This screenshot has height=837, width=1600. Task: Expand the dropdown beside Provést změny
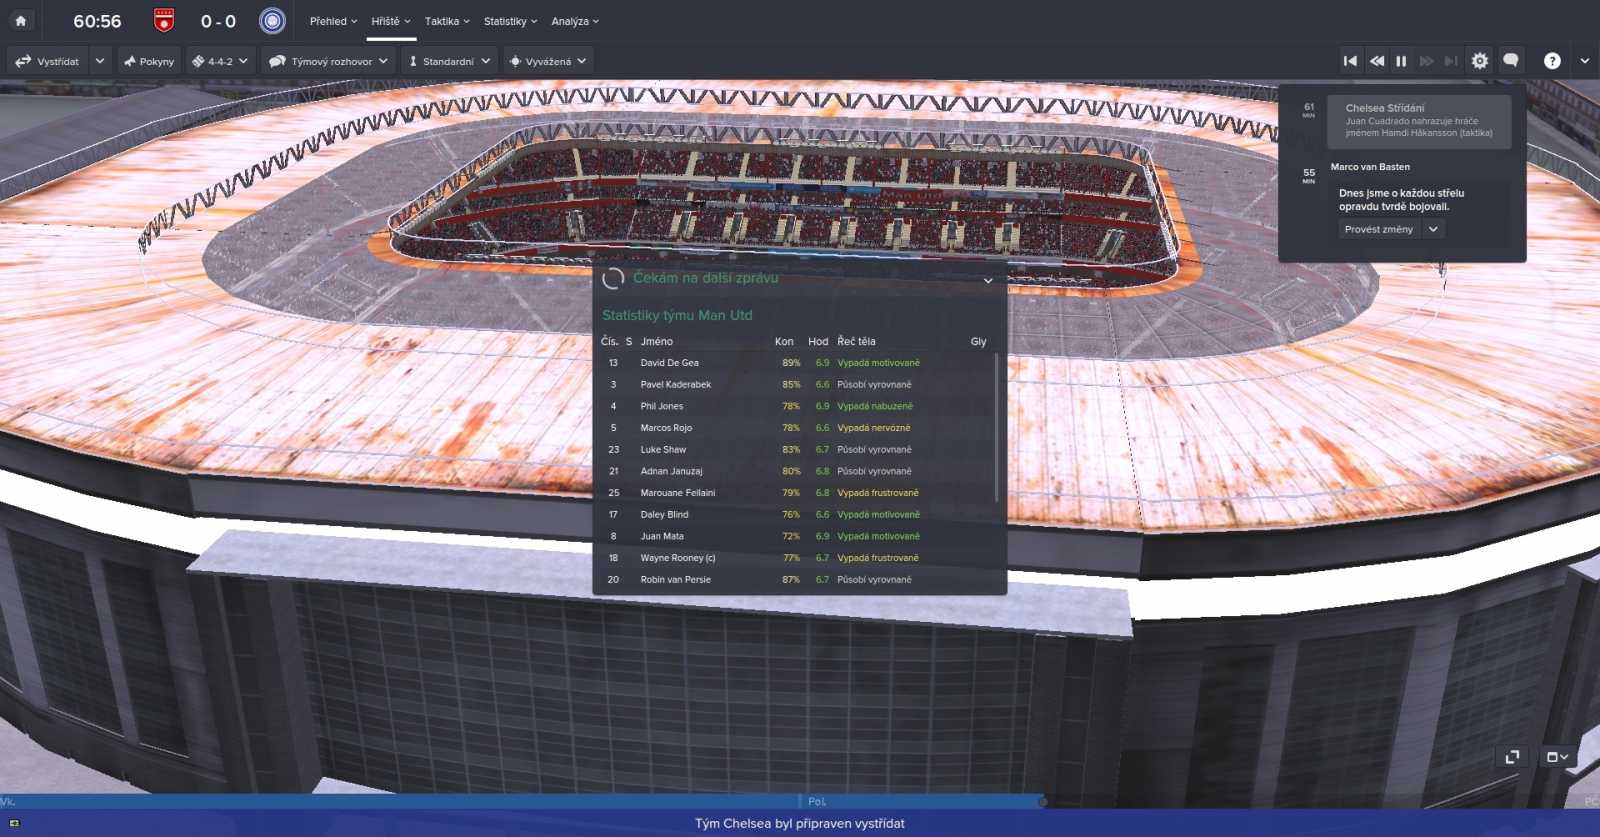click(1433, 229)
